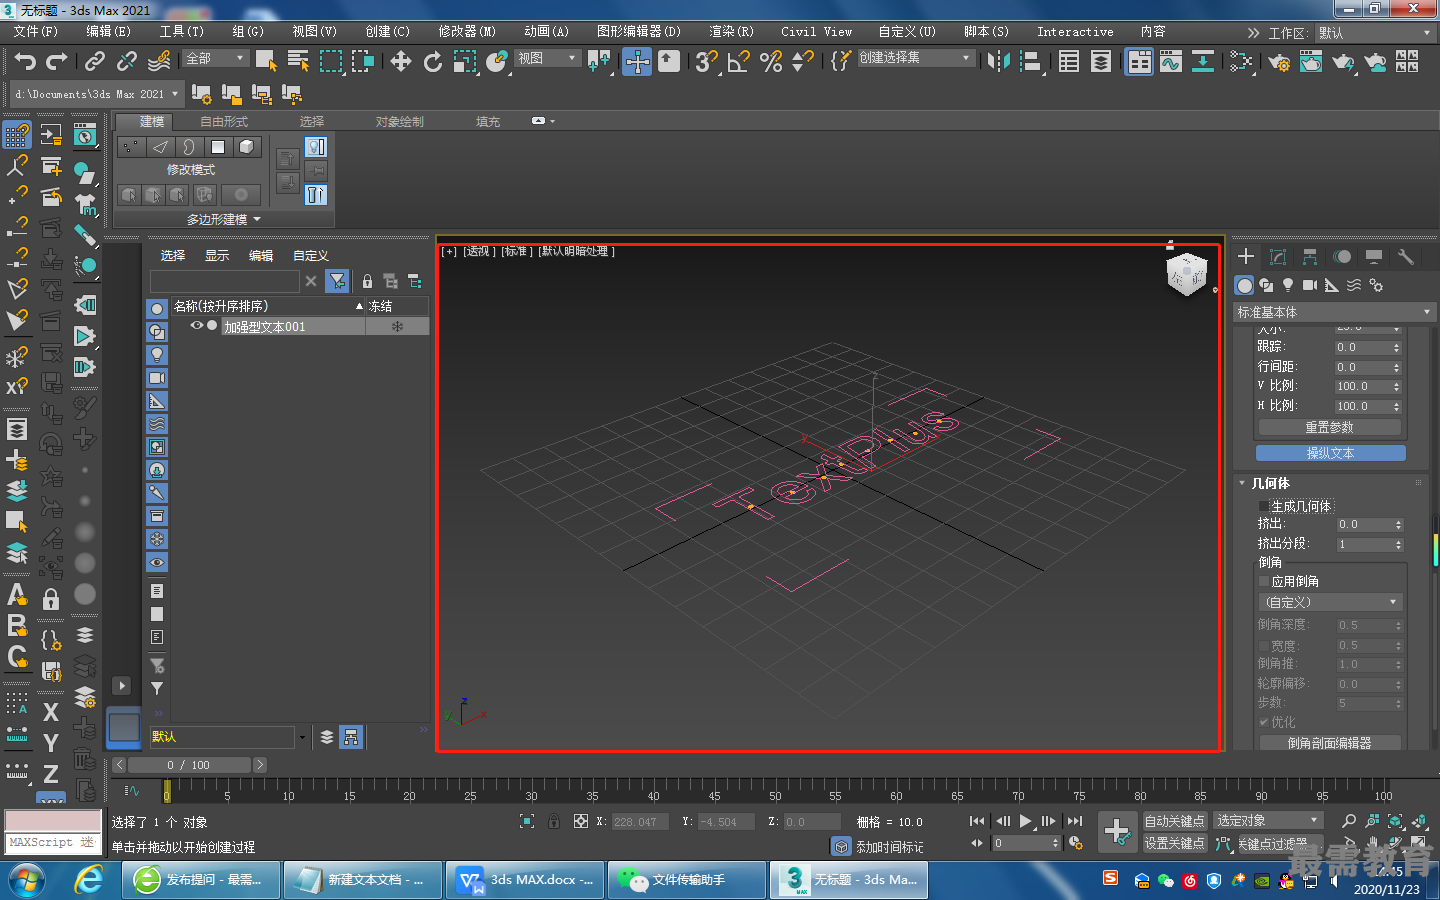Select the Lights category bulb icon
The width and height of the screenshot is (1440, 900).
1288,285
